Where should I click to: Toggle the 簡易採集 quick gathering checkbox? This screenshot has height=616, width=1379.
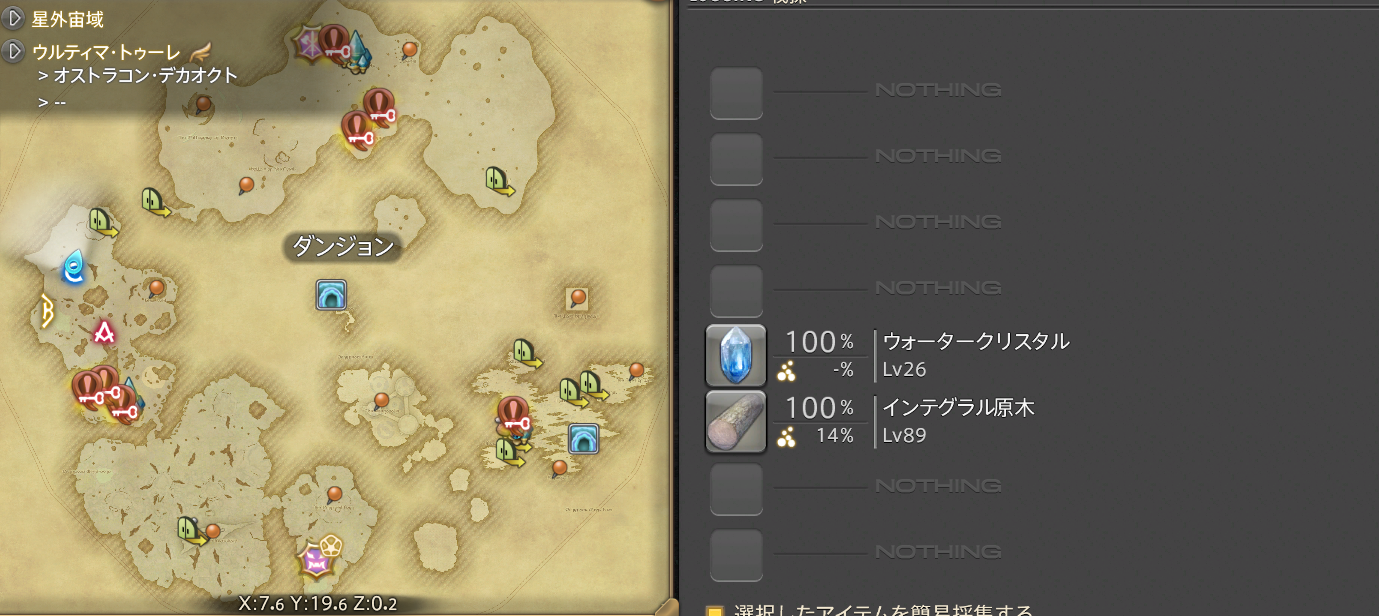[x=714, y=611]
